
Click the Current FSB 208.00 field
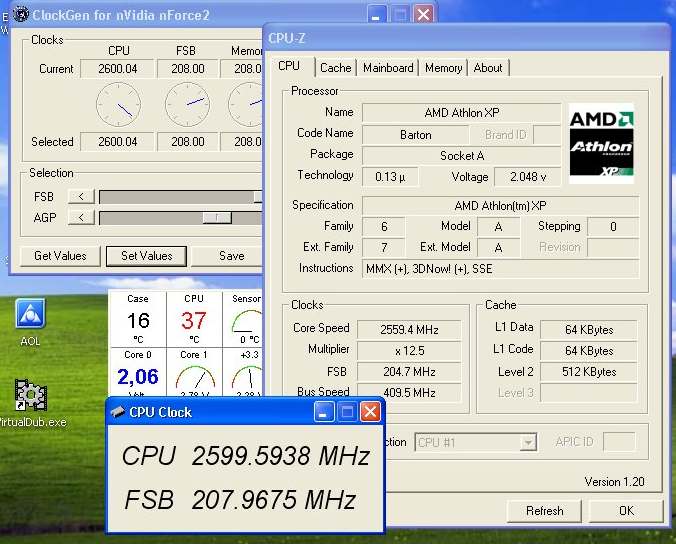click(188, 69)
